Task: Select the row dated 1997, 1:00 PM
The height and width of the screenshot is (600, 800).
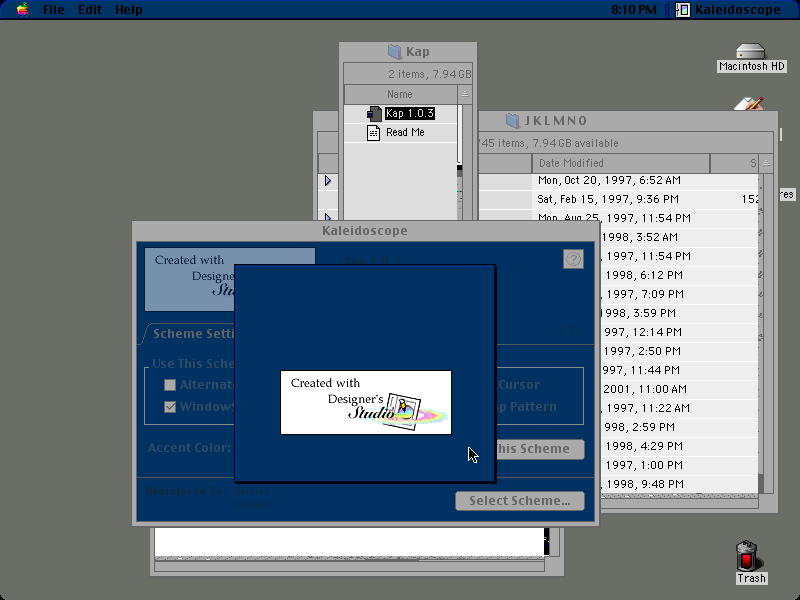Action: click(x=679, y=465)
